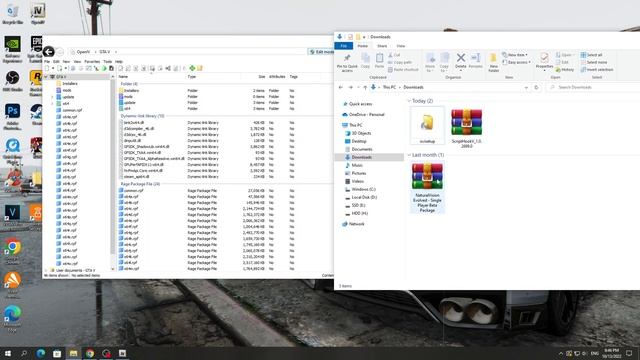Open the File tab in Explorer ribbon
Viewport: 640px width, 360px height.
344,46
